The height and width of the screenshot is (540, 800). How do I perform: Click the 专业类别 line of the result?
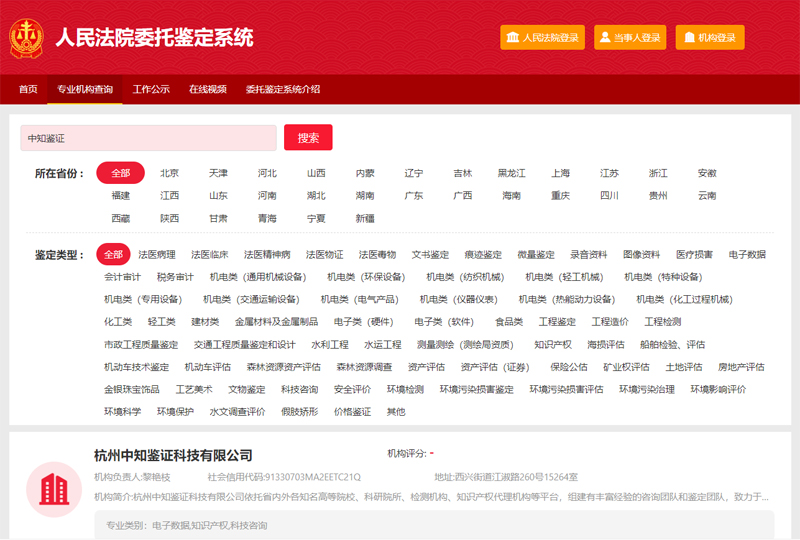[186, 525]
